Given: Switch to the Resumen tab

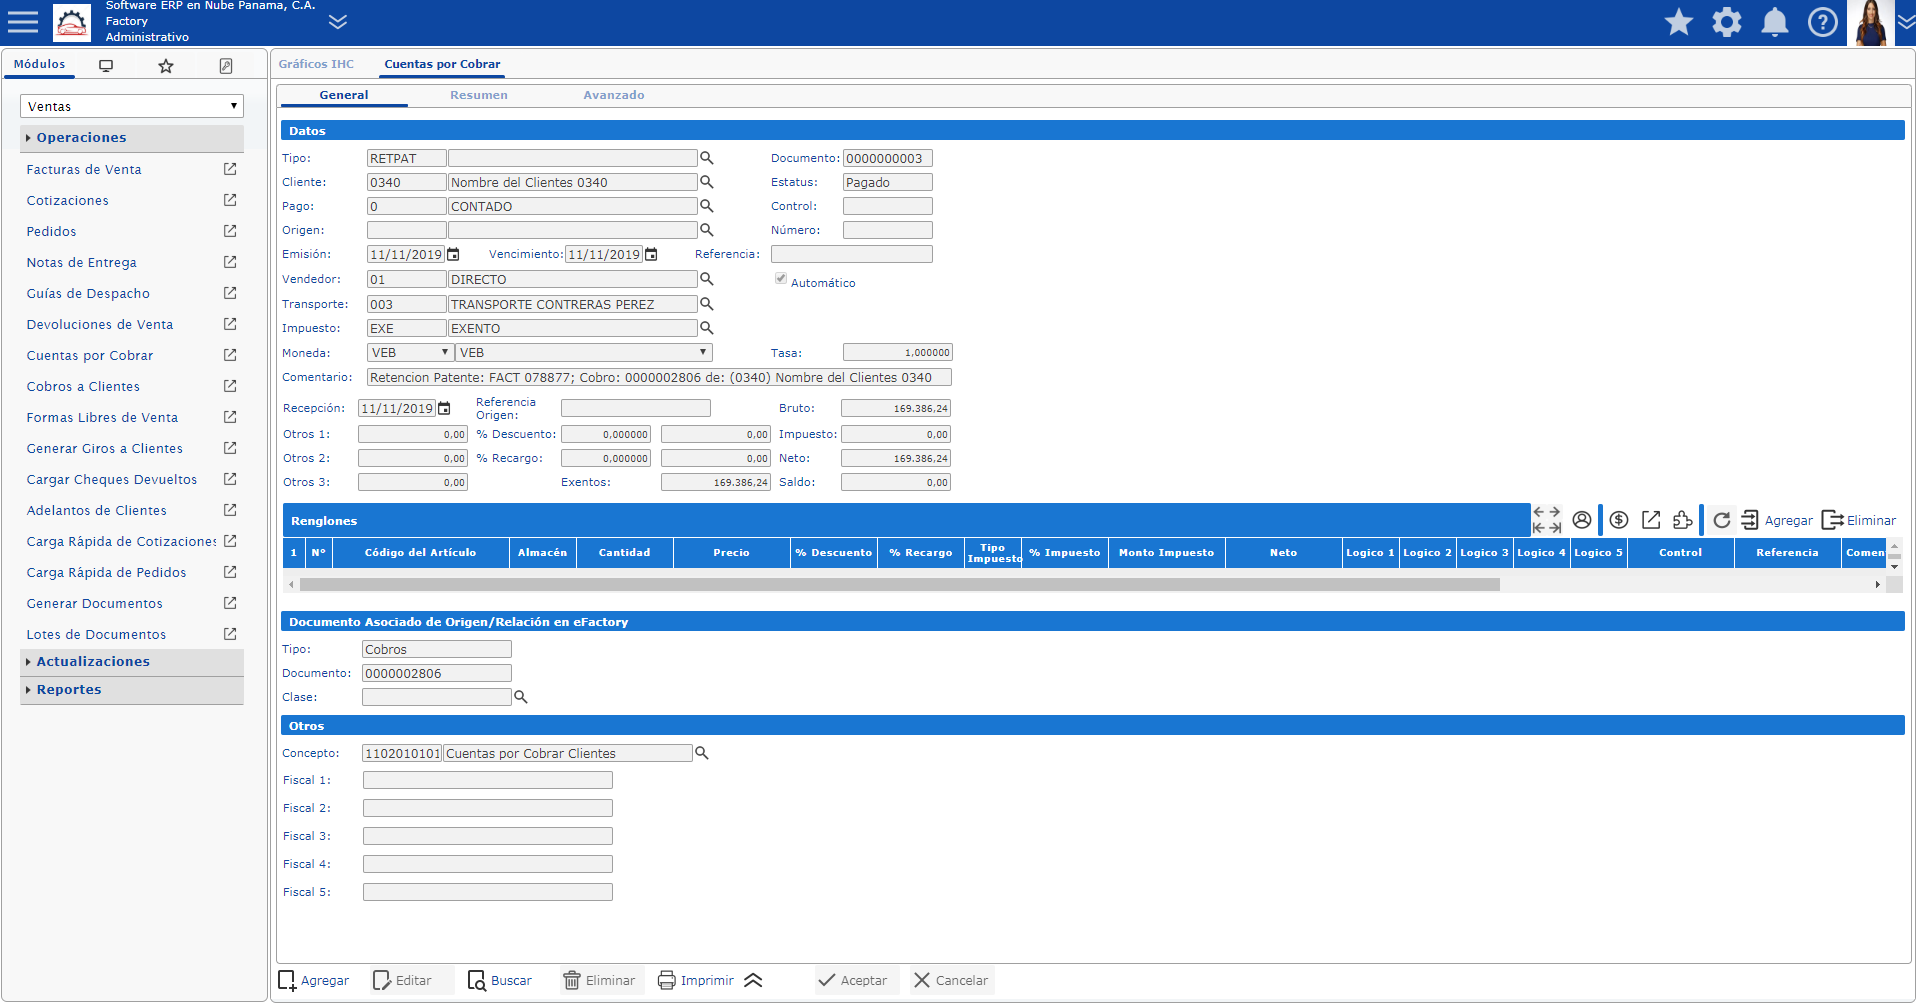Looking at the screenshot, I should click(479, 95).
